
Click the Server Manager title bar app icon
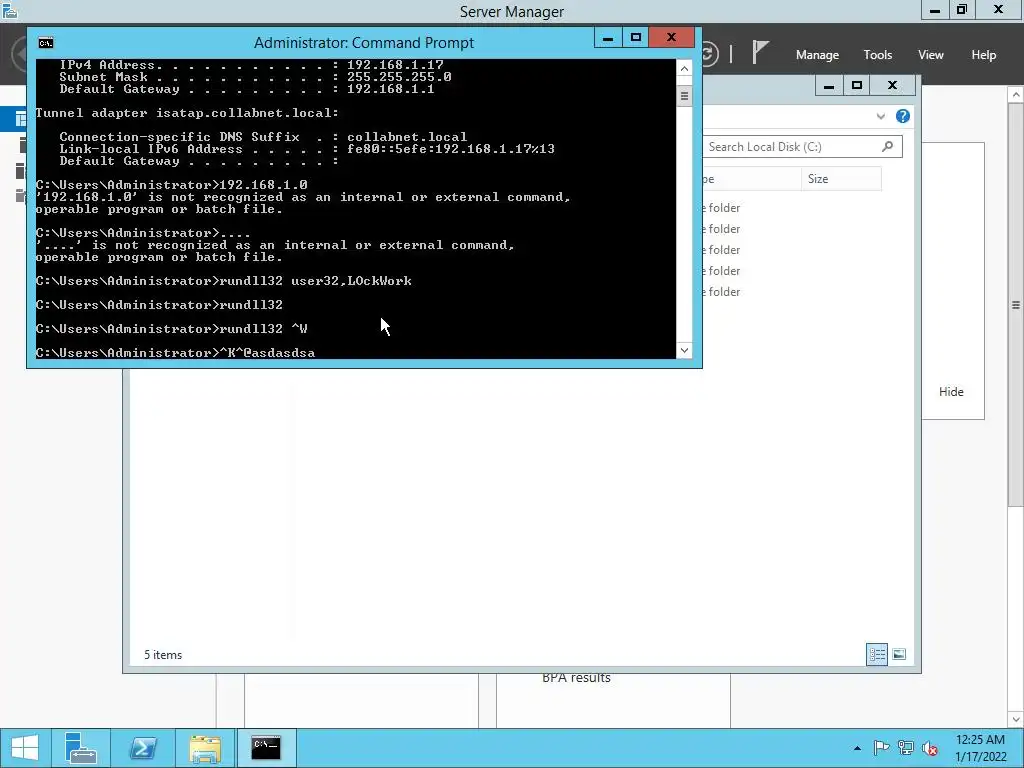[10, 10]
